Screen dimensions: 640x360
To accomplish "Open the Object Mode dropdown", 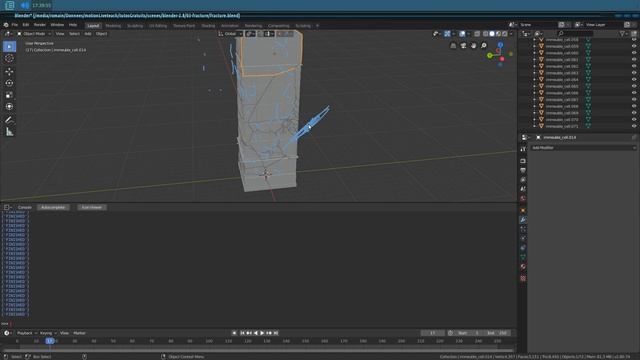I will (x=34, y=34).
